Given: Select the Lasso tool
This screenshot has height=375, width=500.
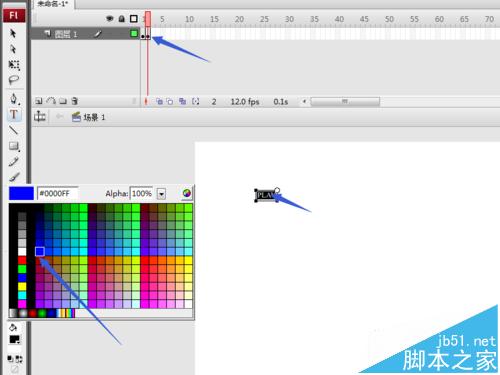Looking at the screenshot, I should [x=14, y=80].
